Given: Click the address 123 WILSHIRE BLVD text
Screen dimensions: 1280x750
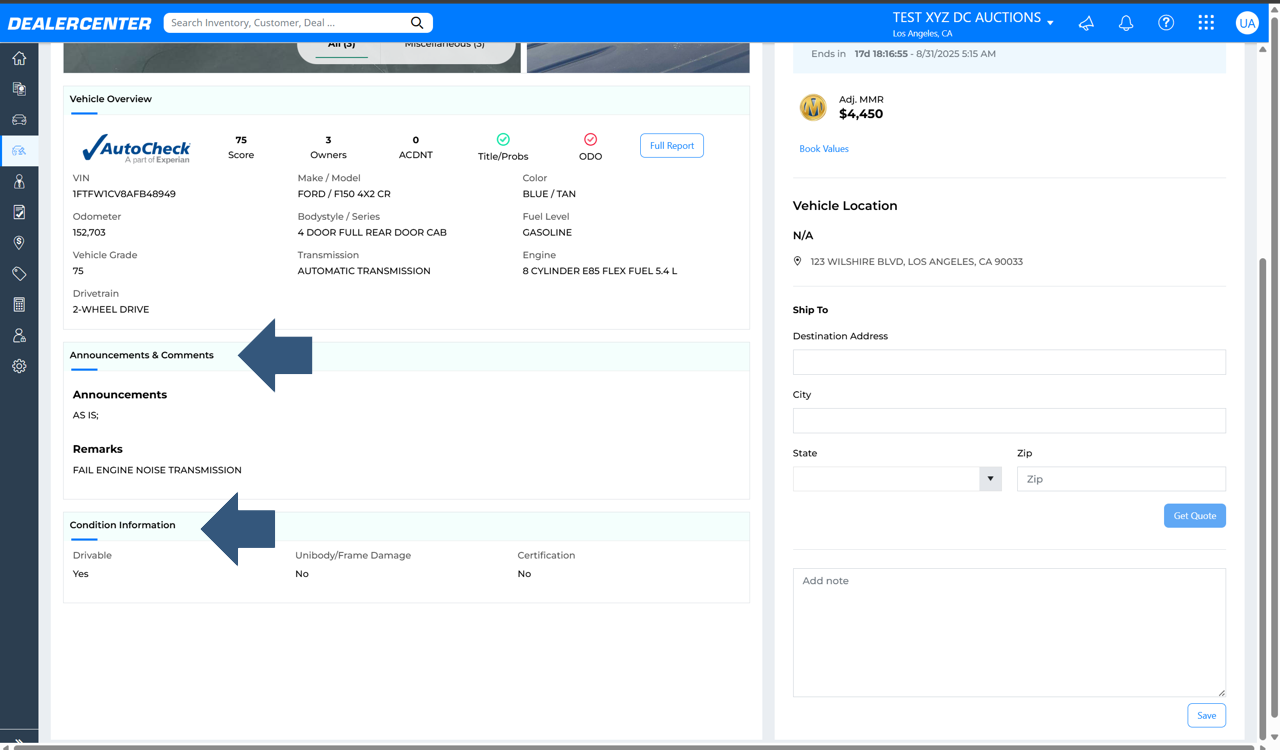Looking at the screenshot, I should click(x=916, y=262).
